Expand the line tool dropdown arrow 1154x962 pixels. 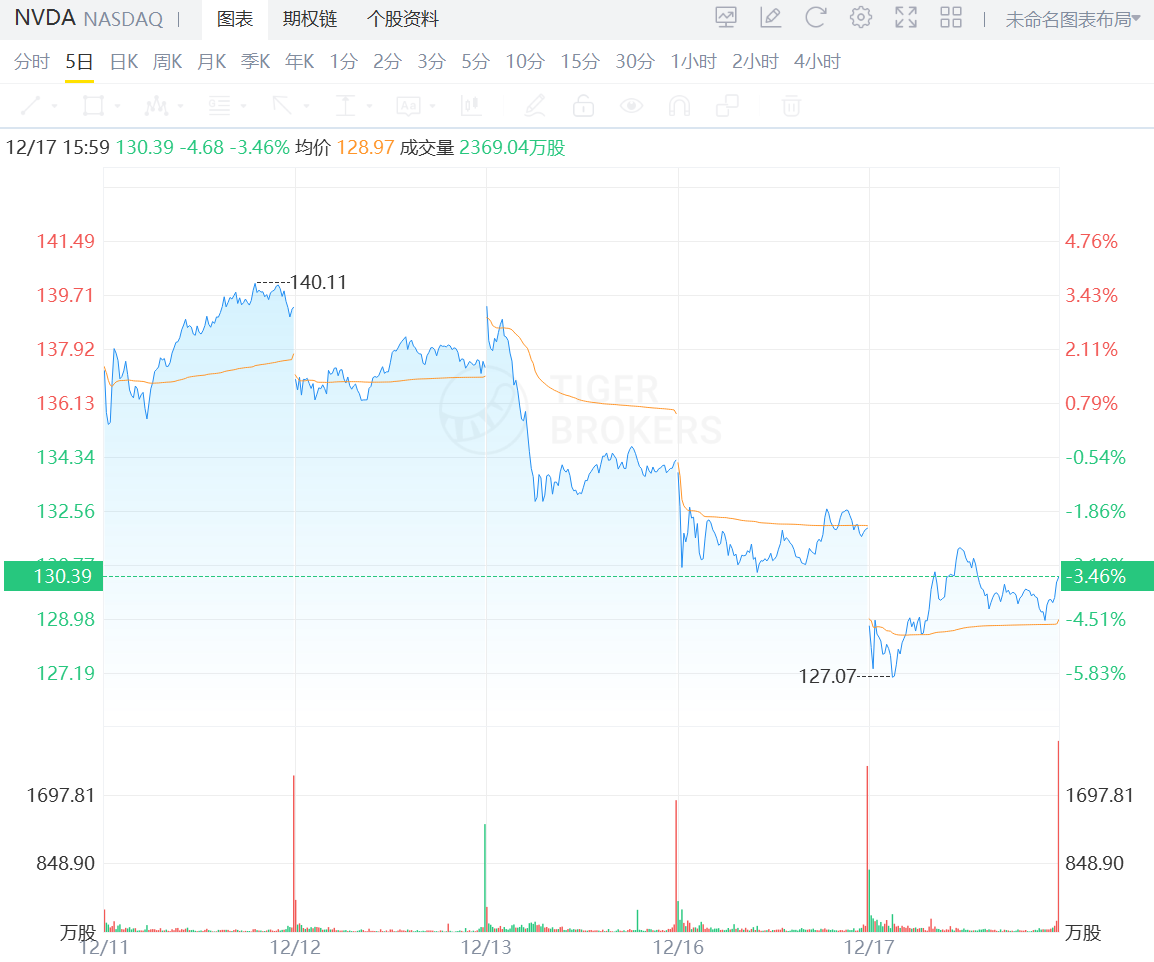54,107
